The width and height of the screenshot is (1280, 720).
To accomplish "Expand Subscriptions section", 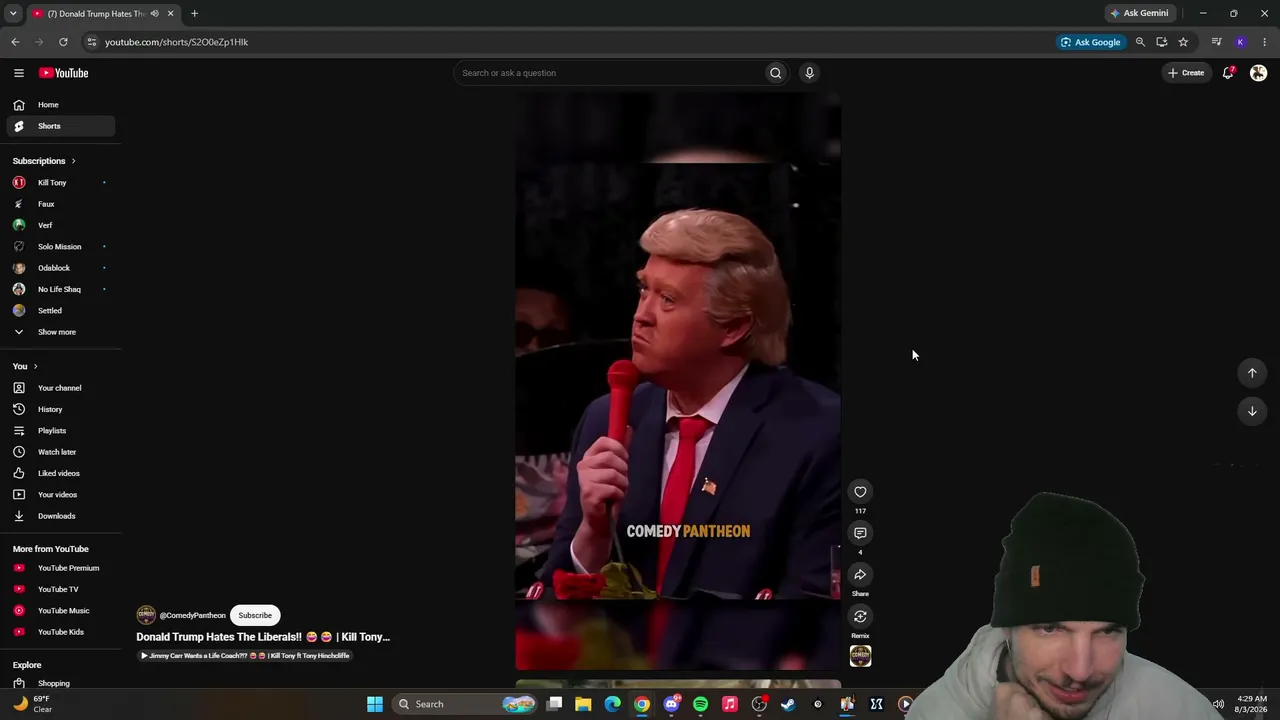I will click(44, 161).
